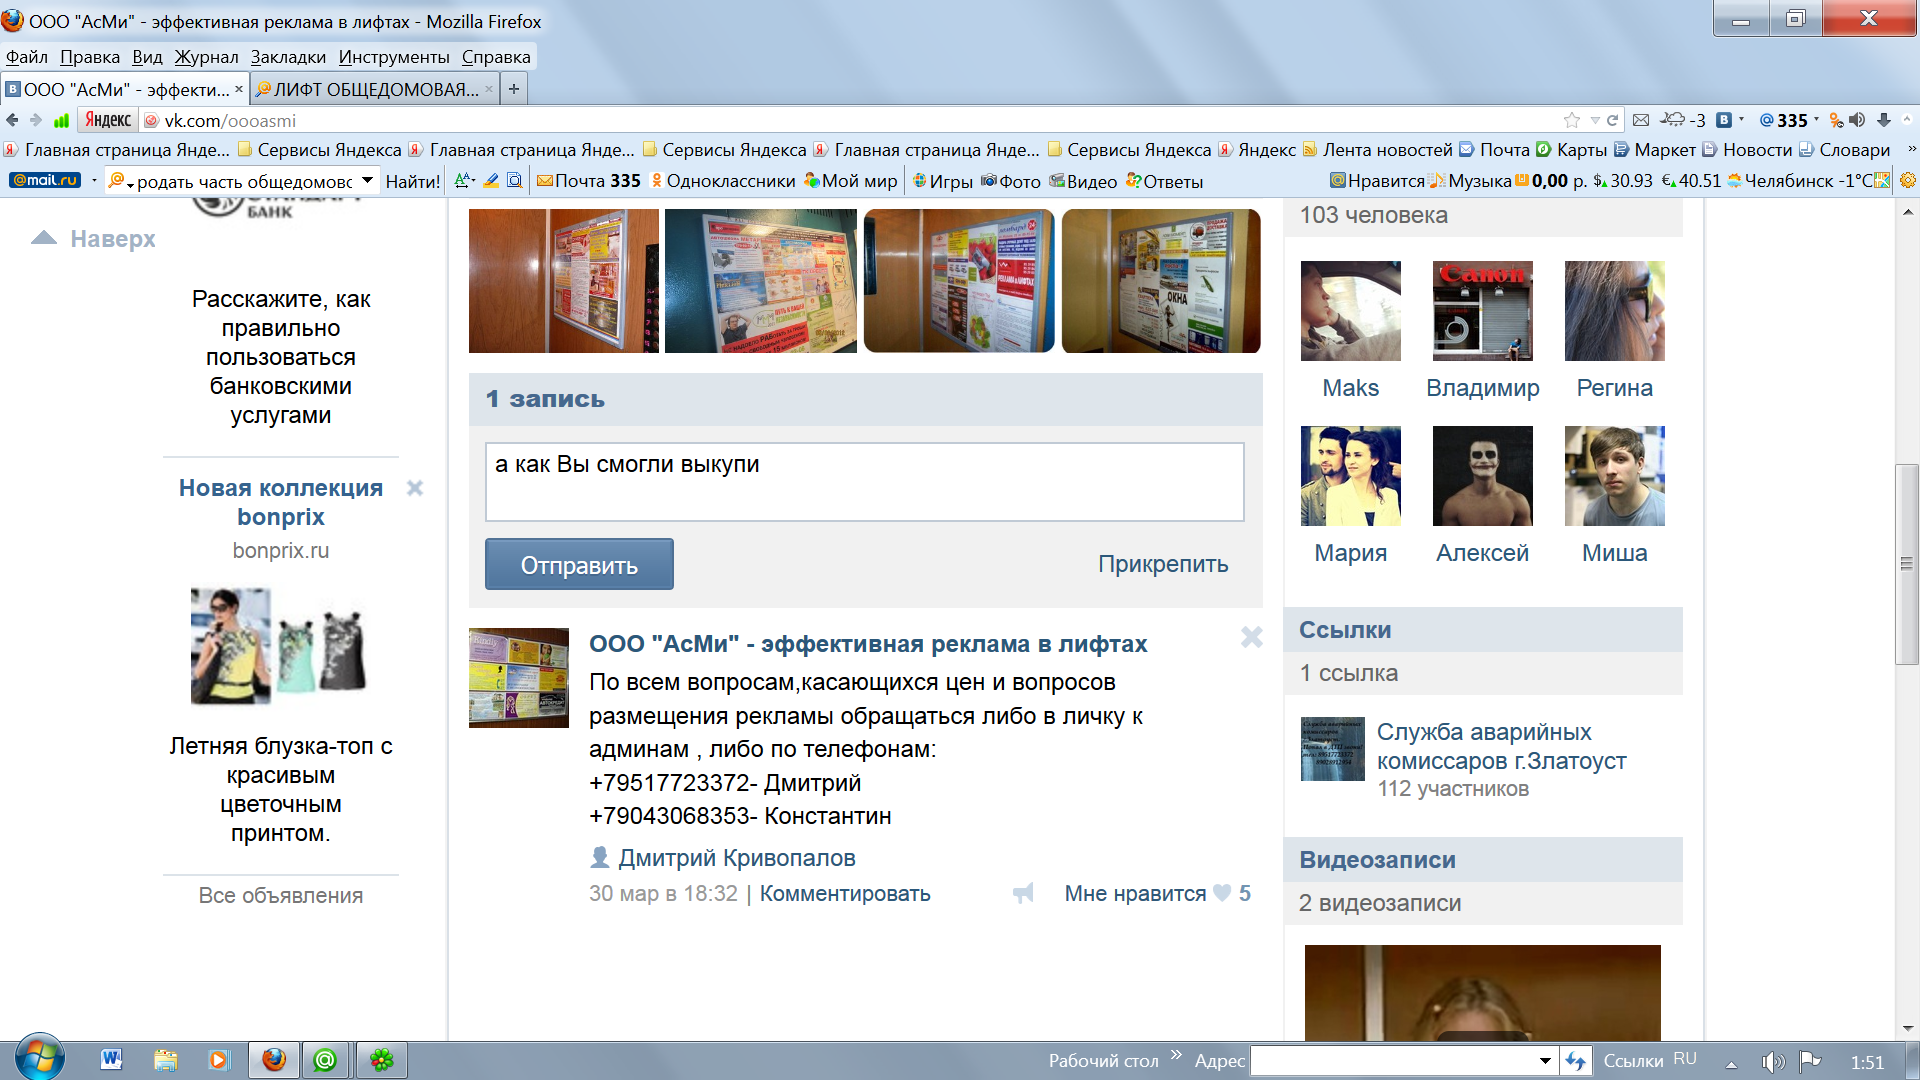Screen dimensions: 1920x1080
Task: Open the Правка menu
Action: (x=89, y=57)
